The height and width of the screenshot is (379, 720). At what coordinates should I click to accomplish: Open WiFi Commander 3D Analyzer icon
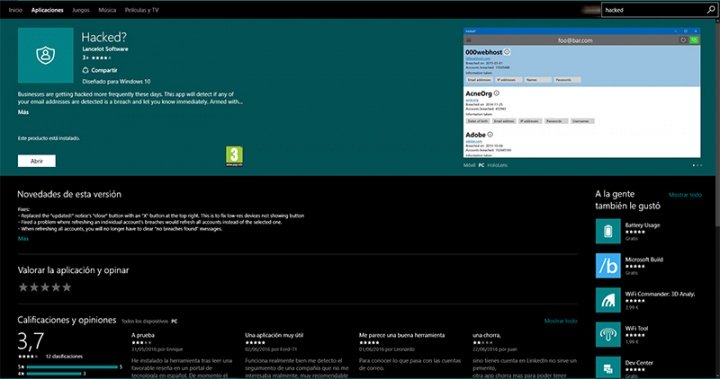(x=608, y=300)
